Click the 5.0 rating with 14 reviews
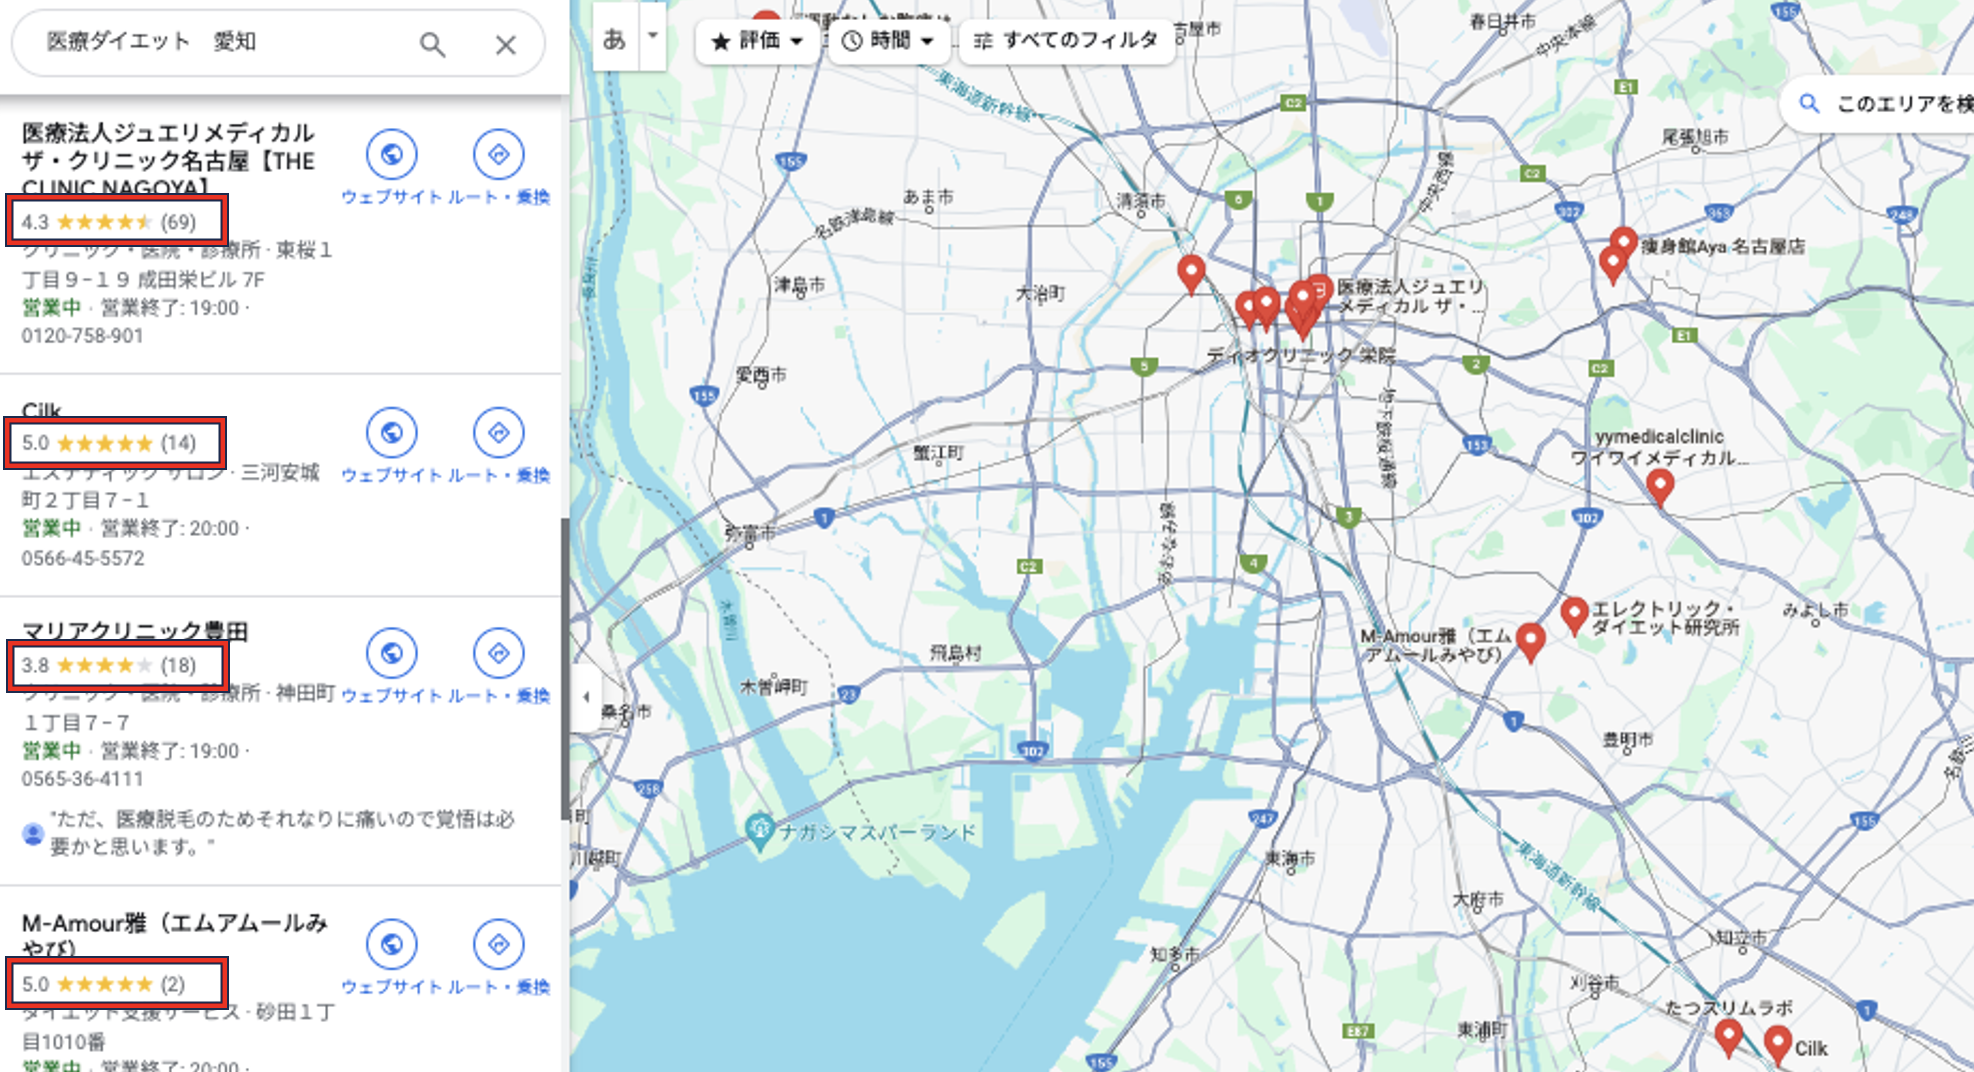The image size is (1974, 1072). click(x=109, y=443)
